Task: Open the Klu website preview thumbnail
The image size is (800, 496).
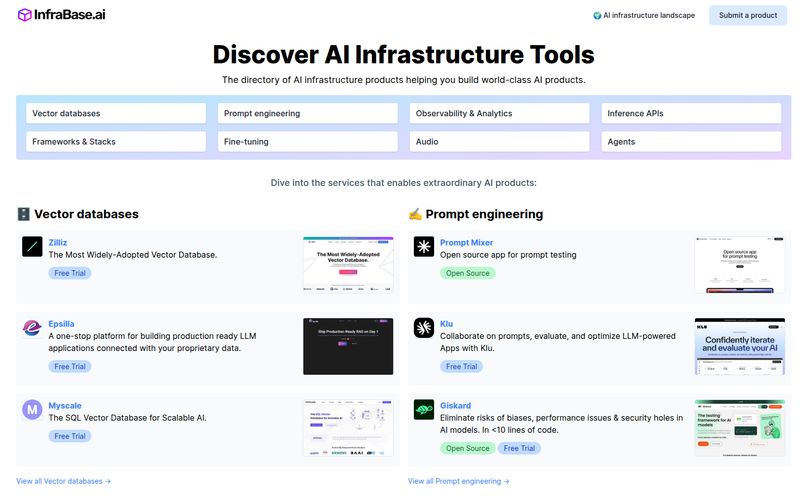Action: point(740,346)
